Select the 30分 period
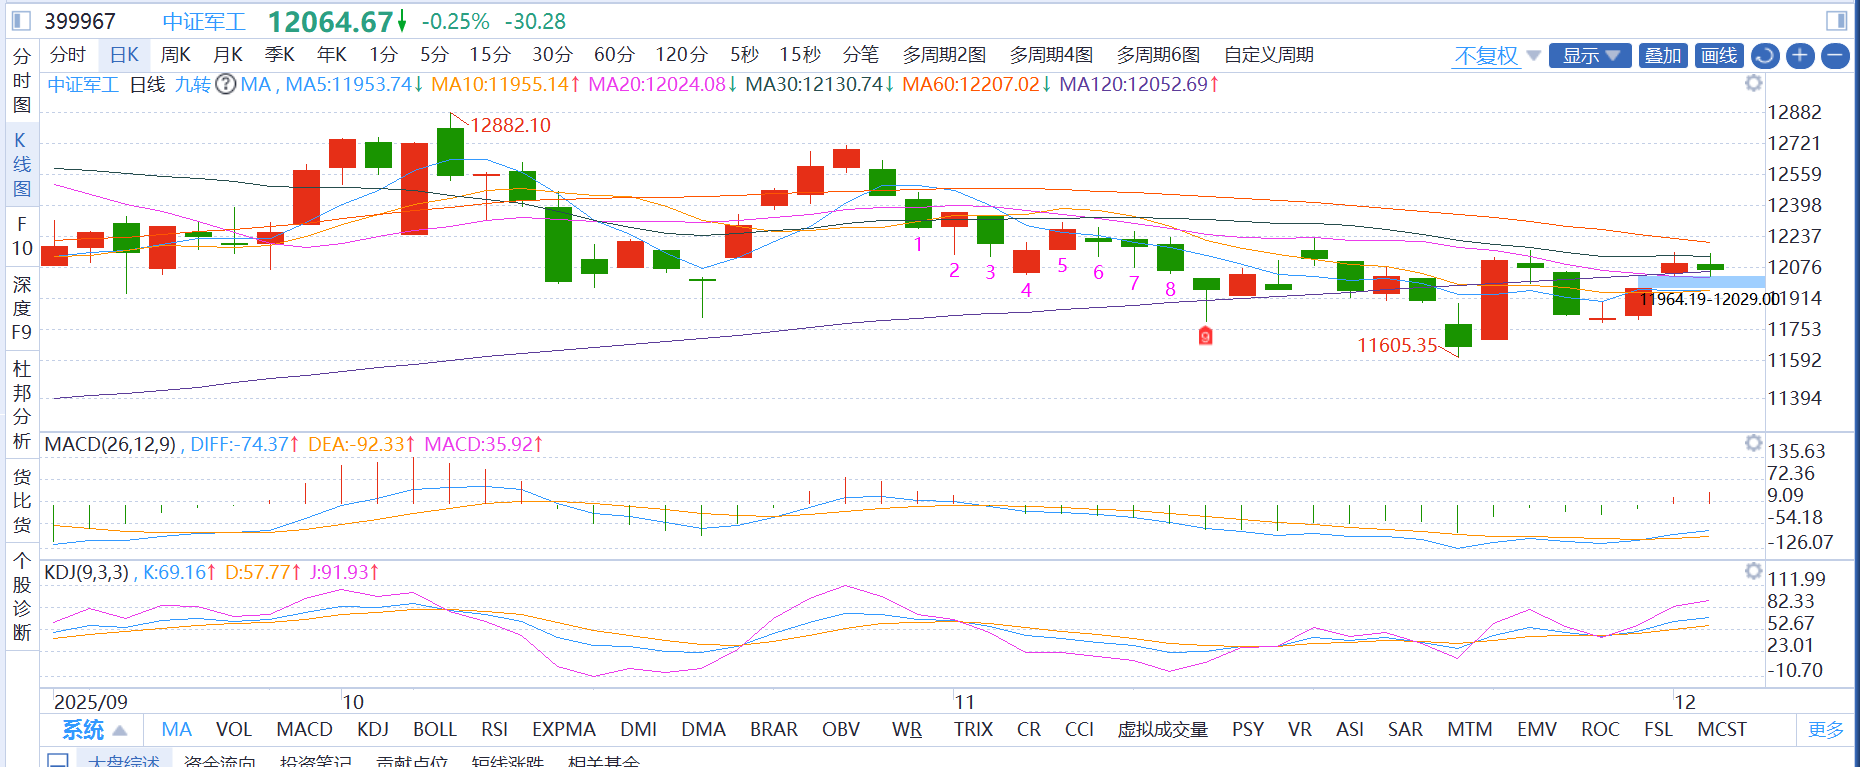Viewport: 1860px width, 767px height. 552,55
